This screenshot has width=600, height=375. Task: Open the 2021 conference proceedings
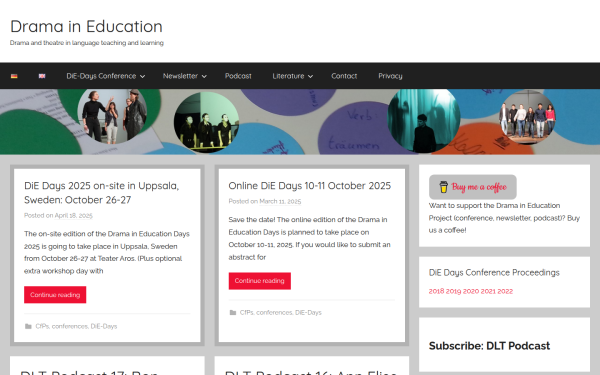[x=488, y=291]
